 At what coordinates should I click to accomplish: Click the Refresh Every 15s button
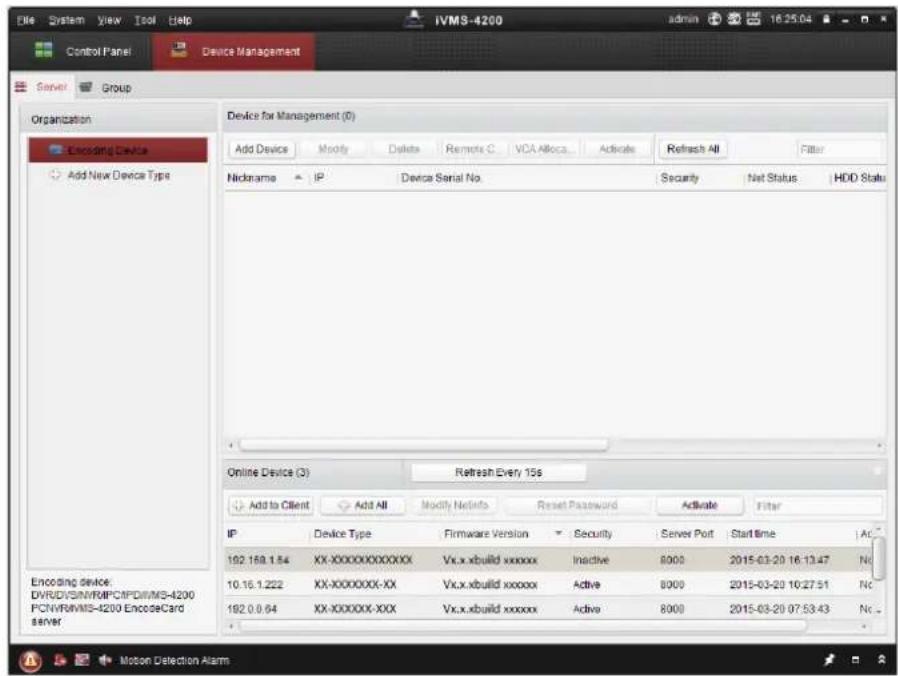[x=498, y=473]
